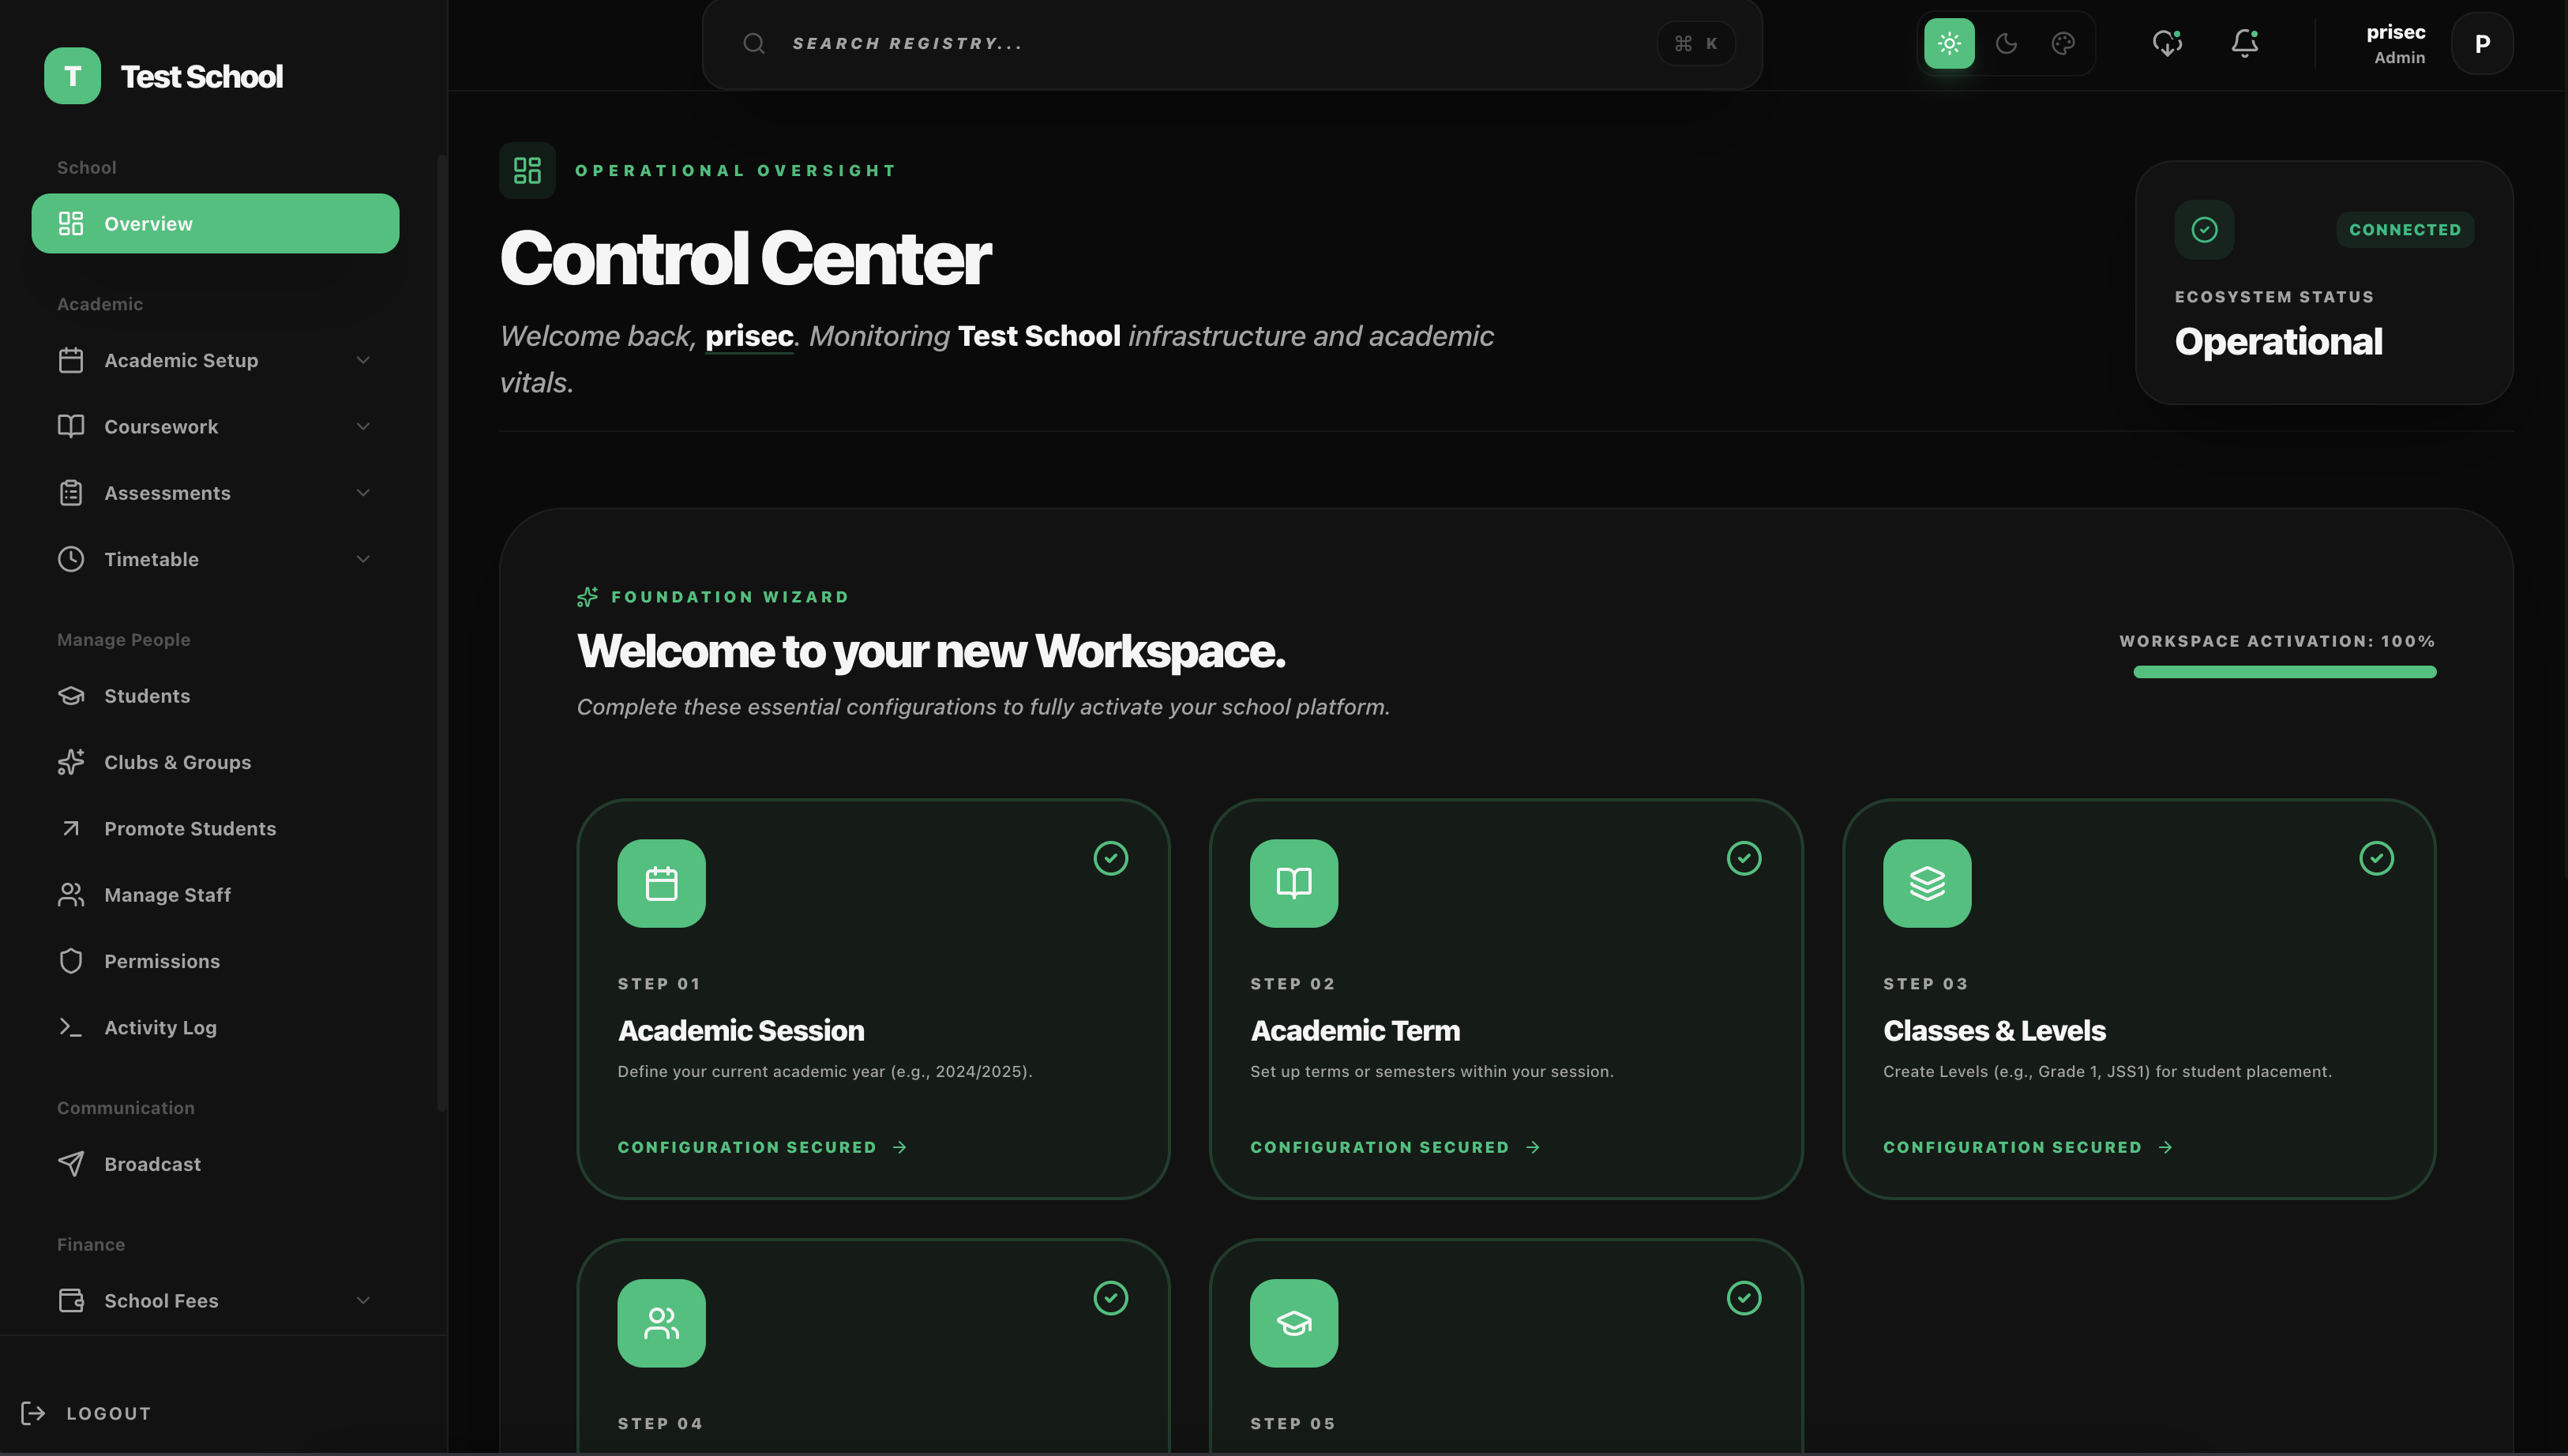
Task: Click the School Fees wallet icon
Action: tap(71, 1300)
